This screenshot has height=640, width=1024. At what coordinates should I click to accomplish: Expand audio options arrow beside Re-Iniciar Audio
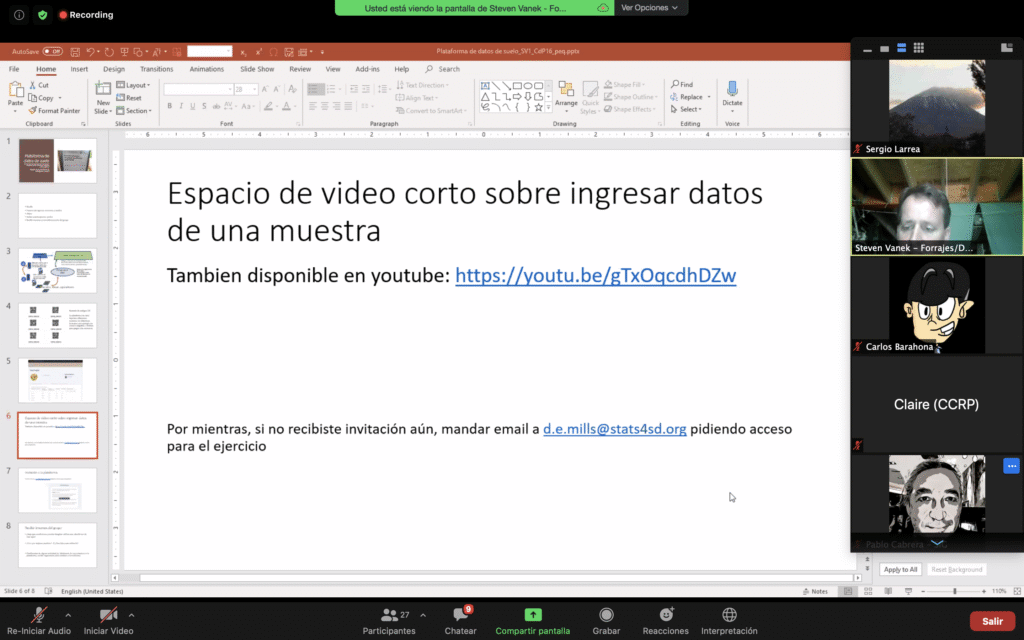click(x=68, y=615)
